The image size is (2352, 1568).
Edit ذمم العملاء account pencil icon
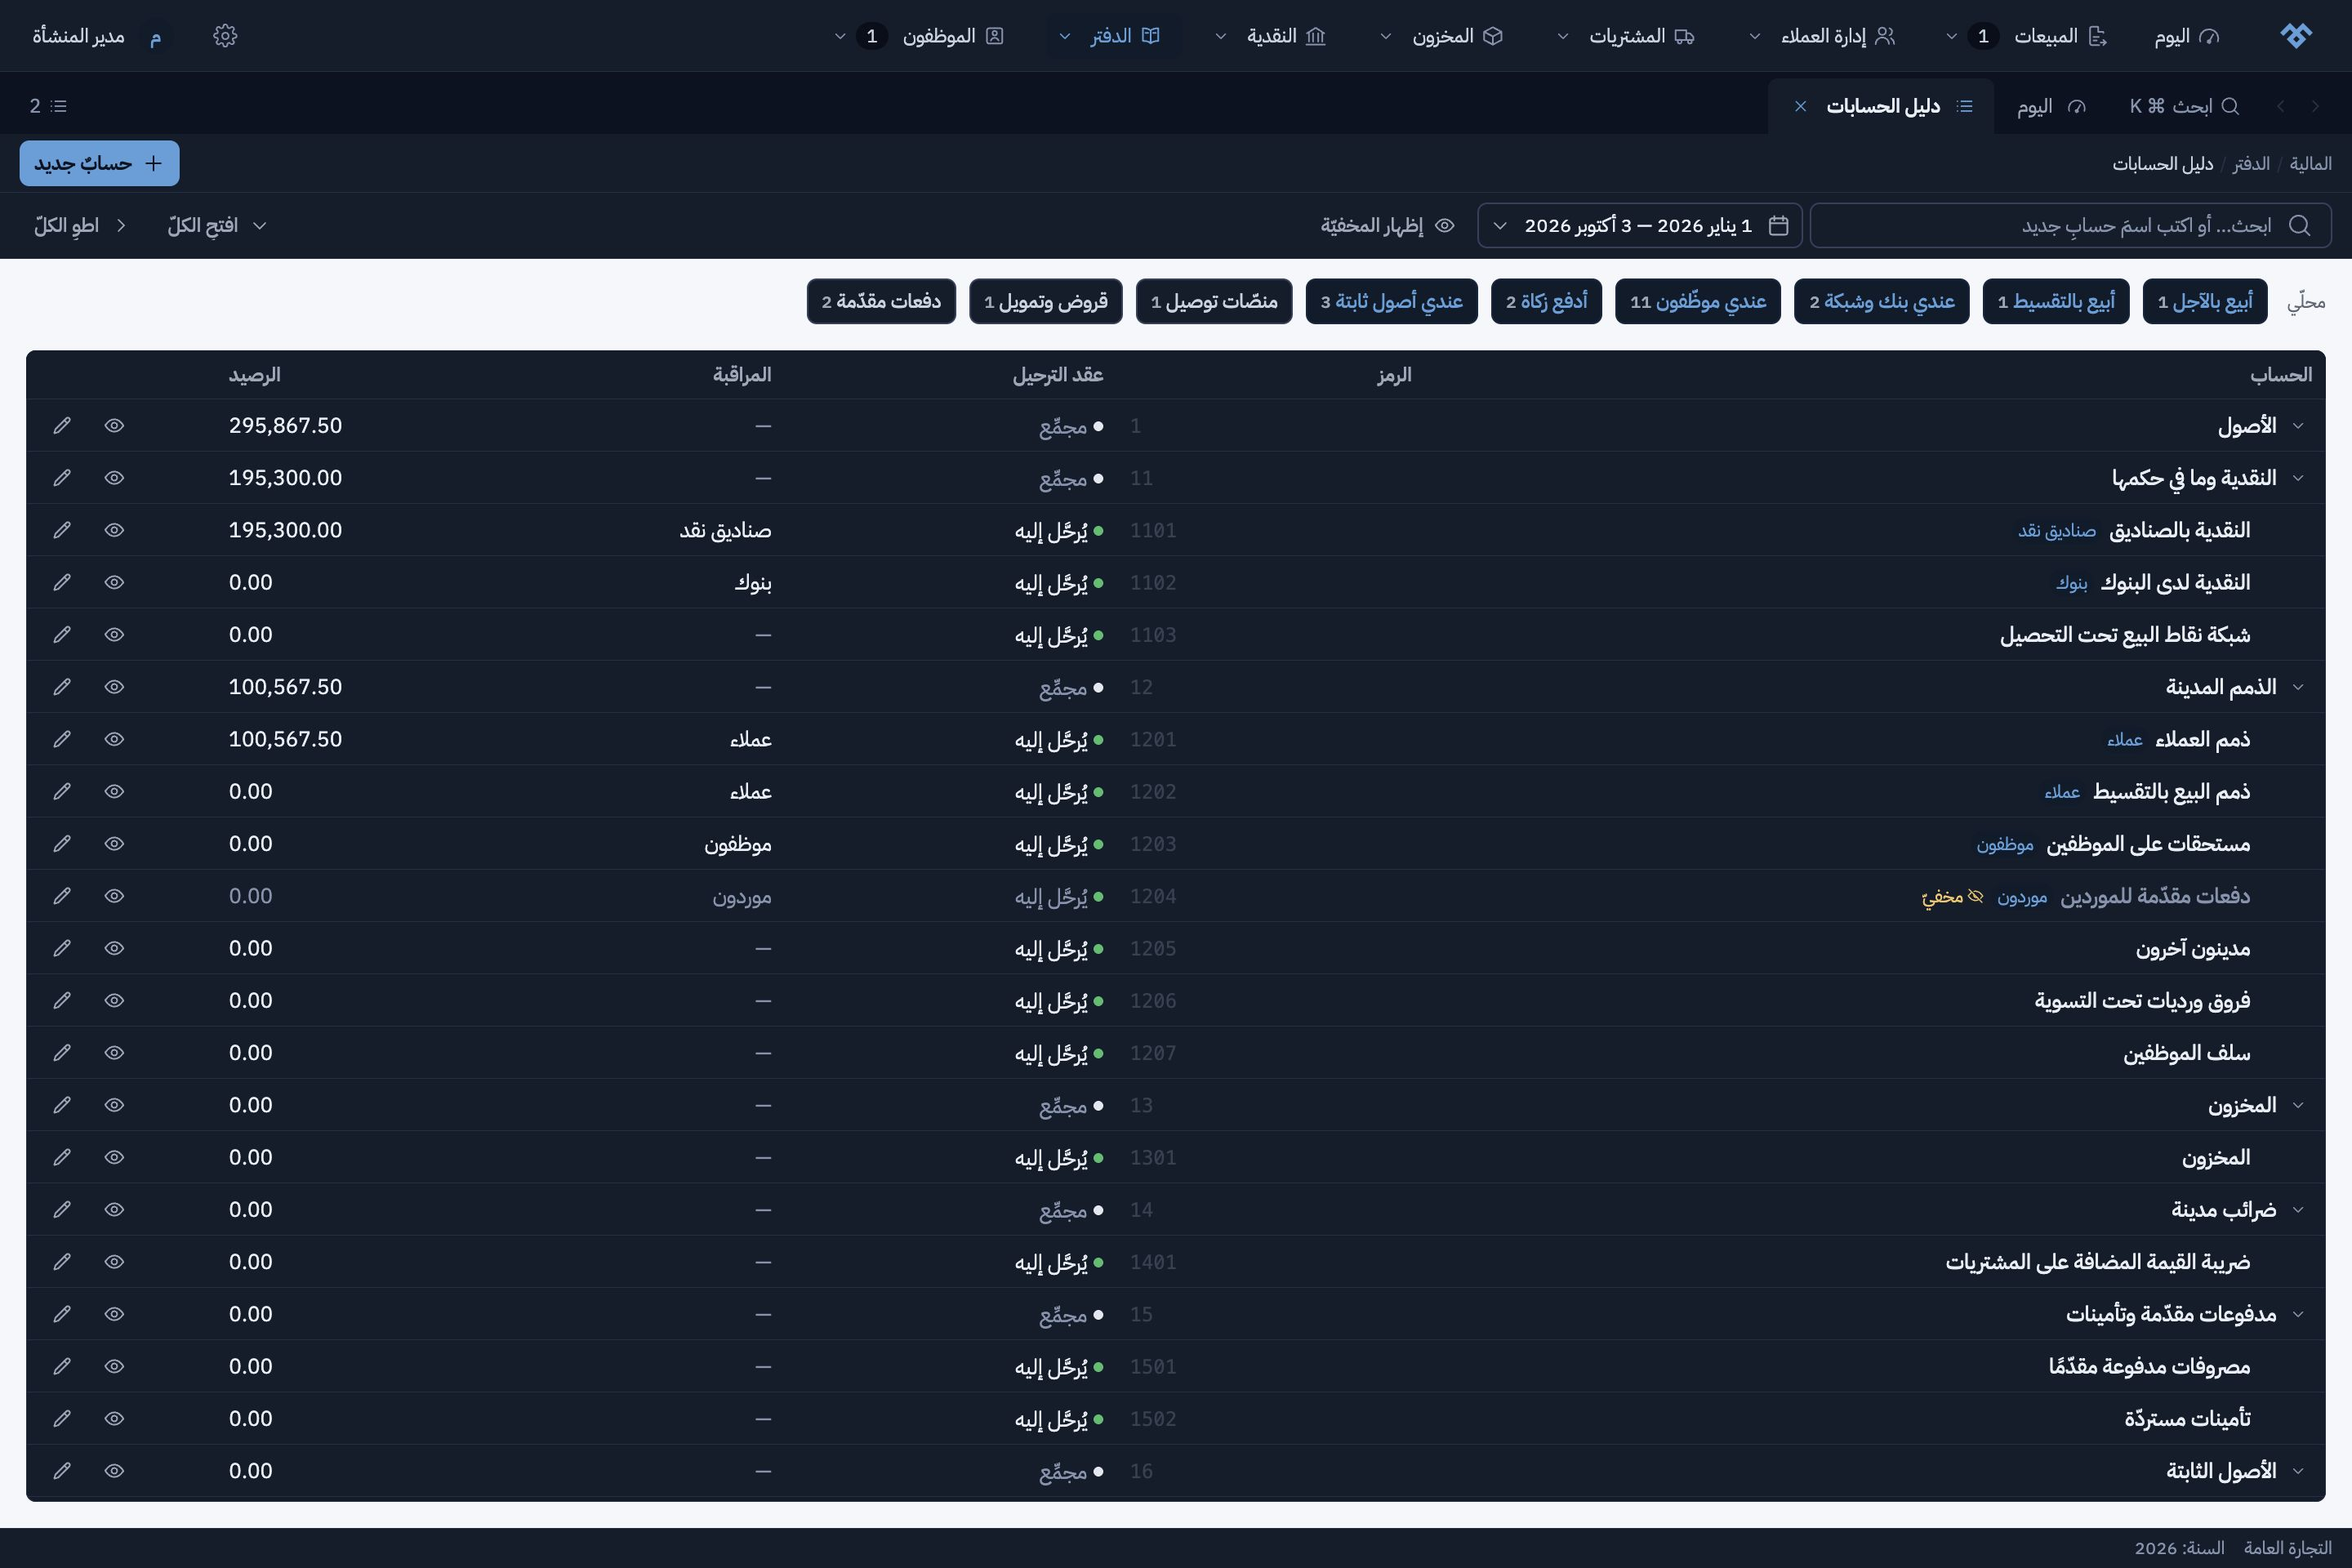coord(62,739)
